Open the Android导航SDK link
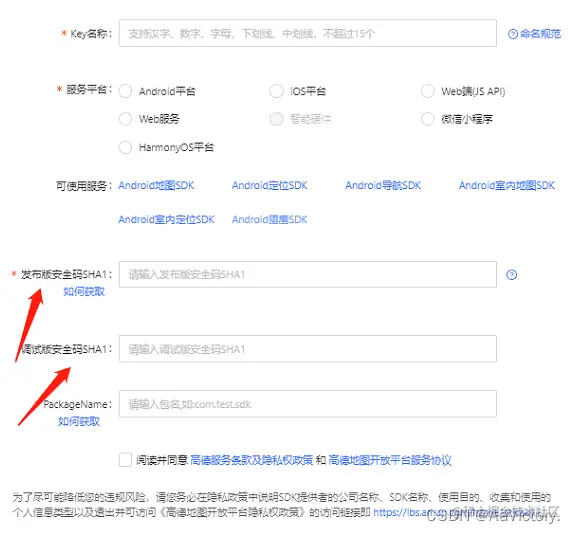The height and width of the screenshot is (534, 575). [x=383, y=186]
